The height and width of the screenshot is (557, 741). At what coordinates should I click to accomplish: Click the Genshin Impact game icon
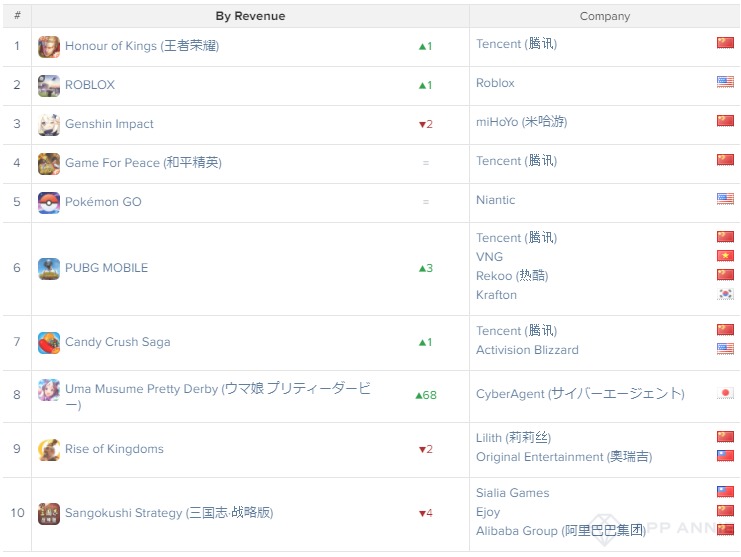49,125
